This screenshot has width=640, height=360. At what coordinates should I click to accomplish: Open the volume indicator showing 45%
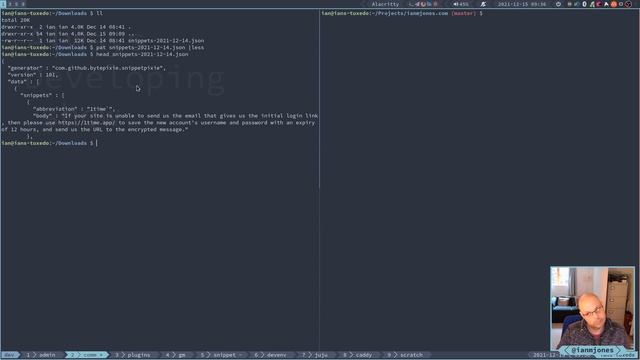point(461,4)
